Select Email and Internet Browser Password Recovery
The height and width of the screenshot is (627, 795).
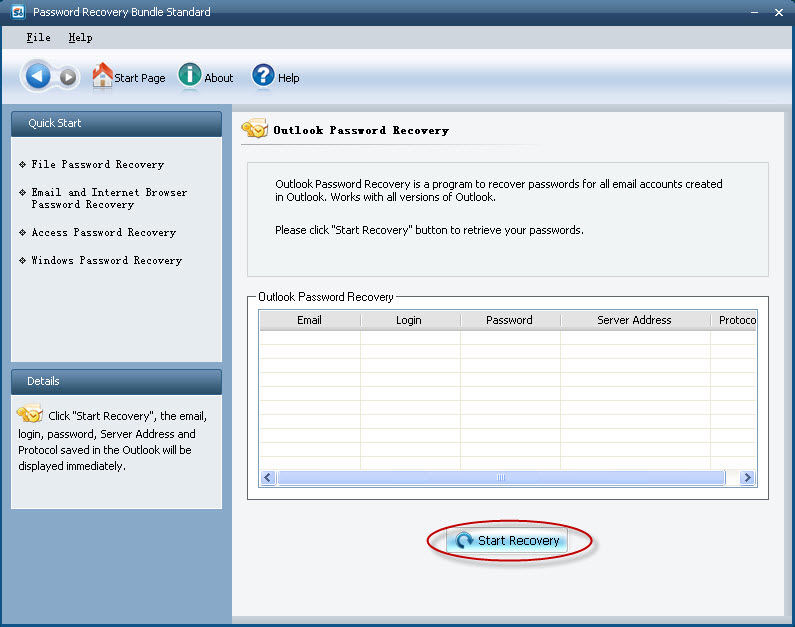click(109, 198)
